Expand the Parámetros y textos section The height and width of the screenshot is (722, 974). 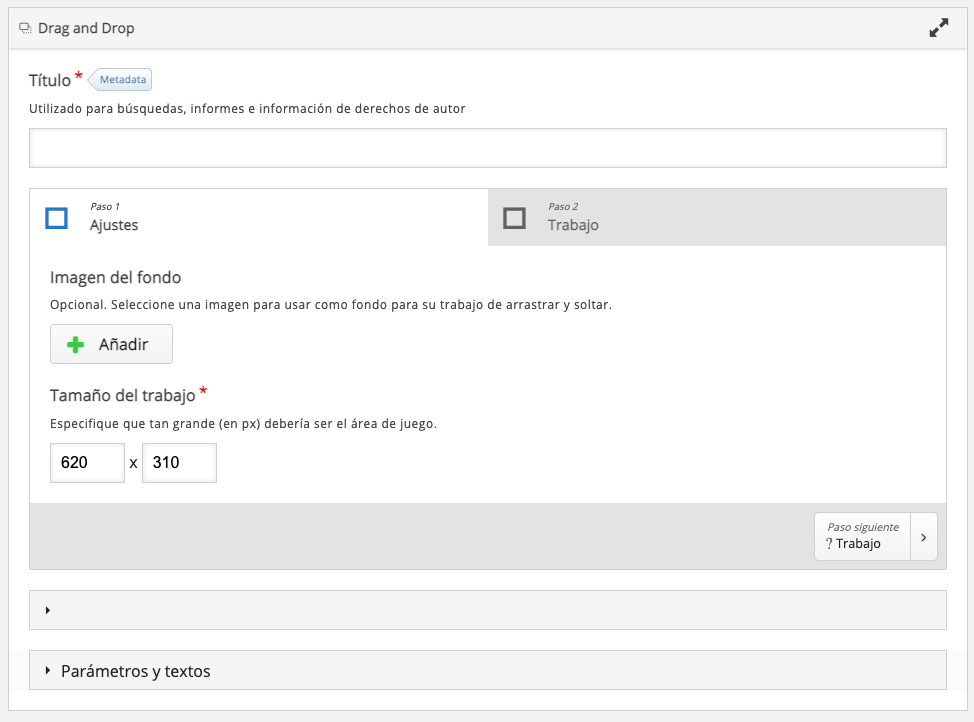[x=488, y=670]
